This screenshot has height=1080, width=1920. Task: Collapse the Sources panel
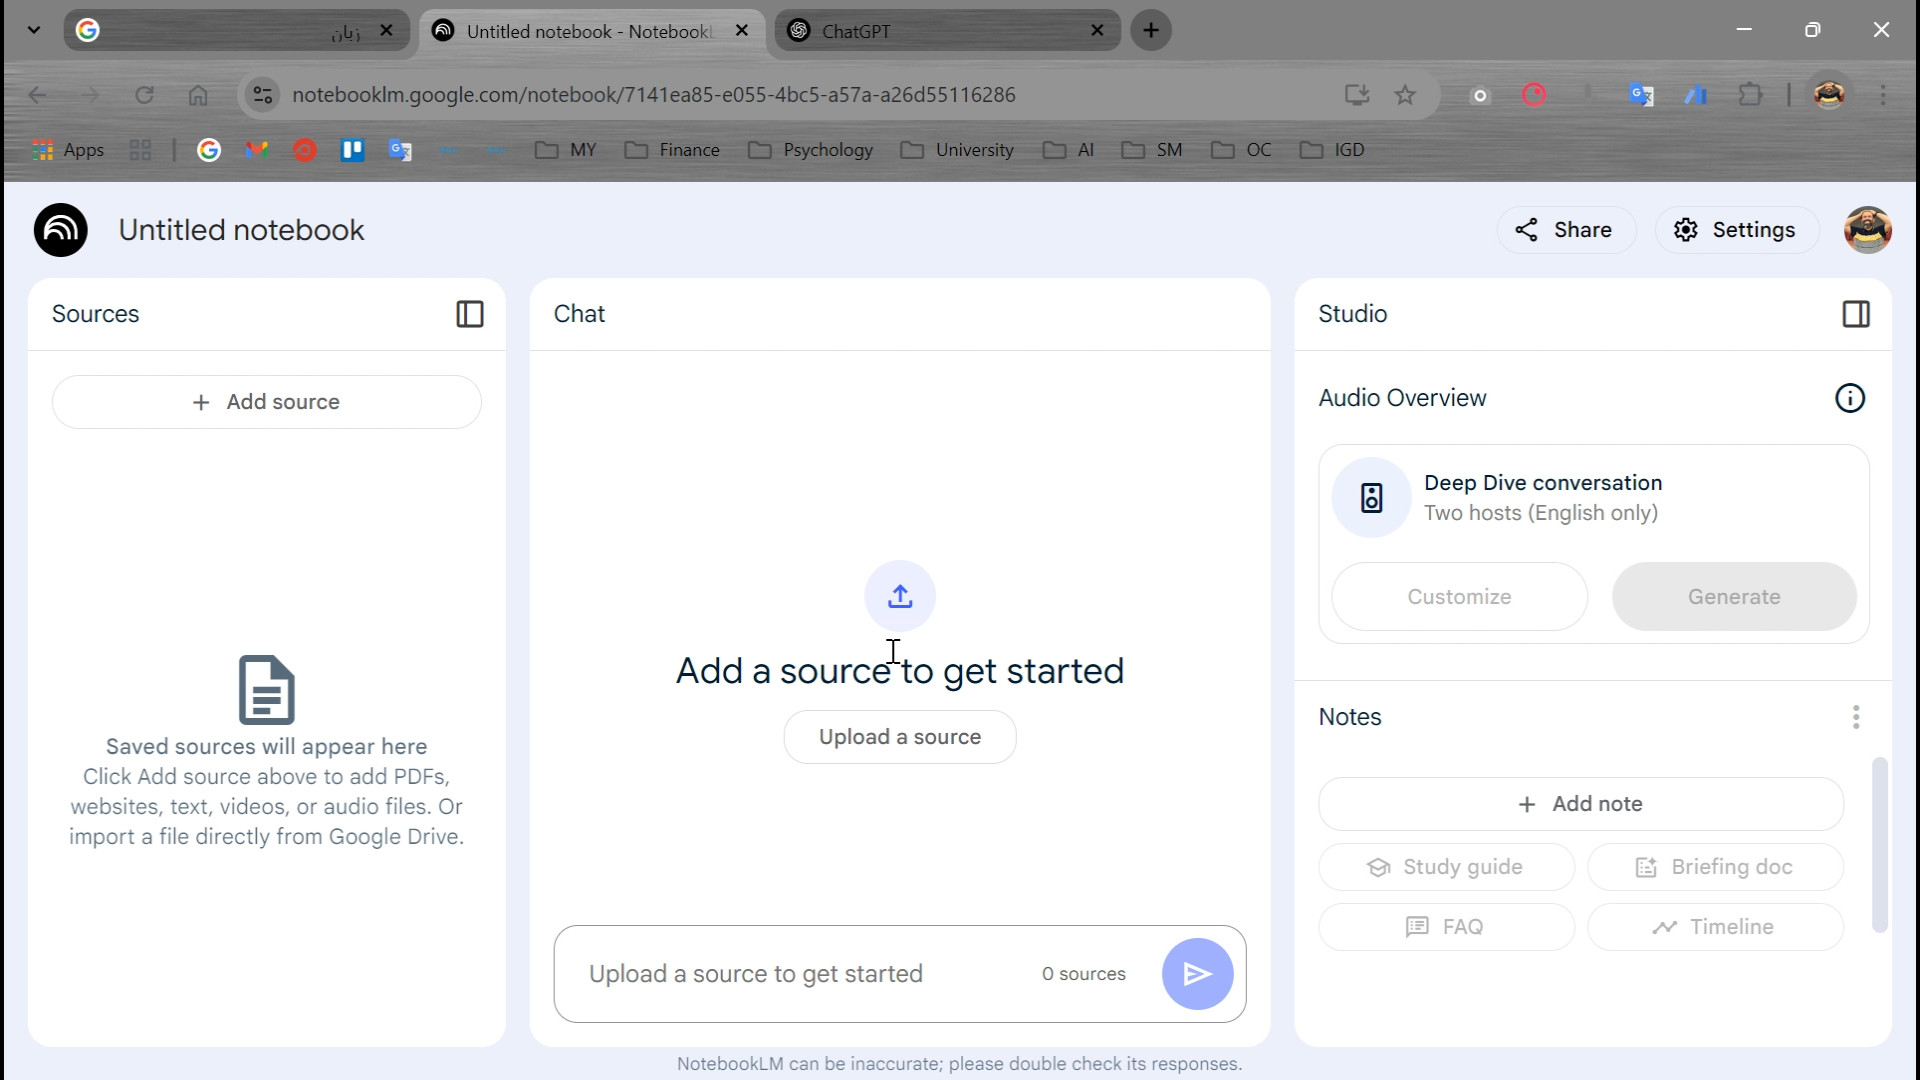[x=470, y=314]
